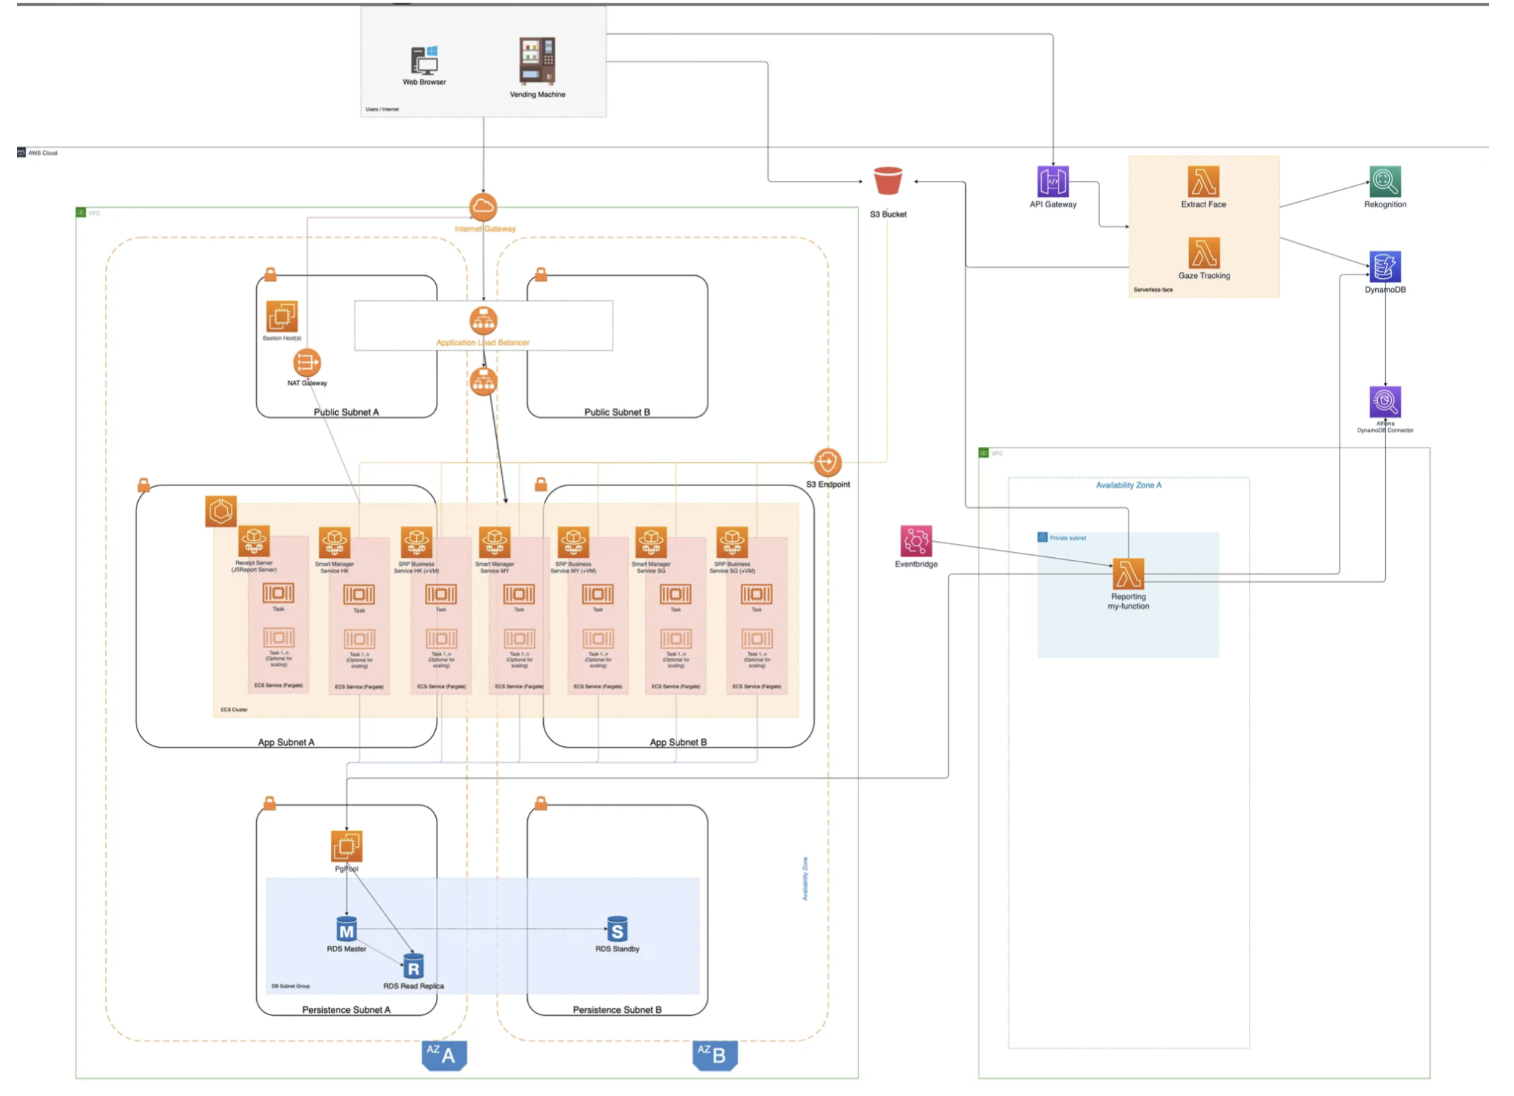
Task: Click the Eventbridge icon
Action: click(916, 541)
